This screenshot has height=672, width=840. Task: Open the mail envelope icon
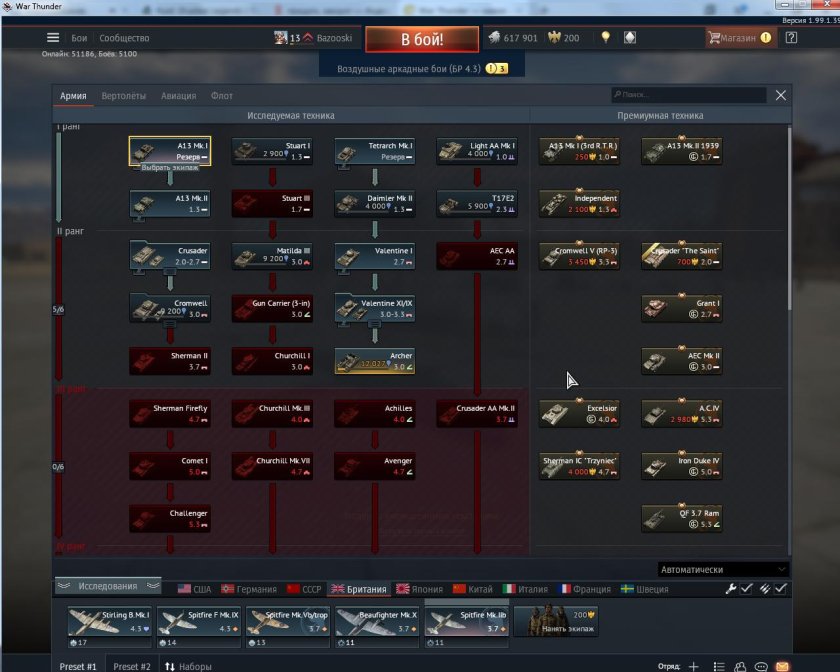[x=782, y=666]
